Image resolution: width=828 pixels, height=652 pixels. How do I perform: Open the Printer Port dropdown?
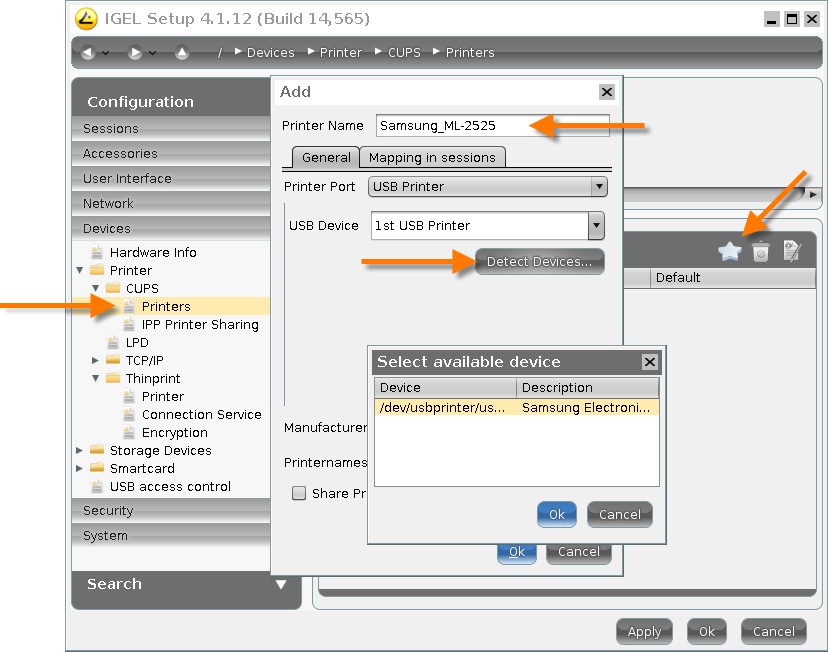(x=599, y=186)
